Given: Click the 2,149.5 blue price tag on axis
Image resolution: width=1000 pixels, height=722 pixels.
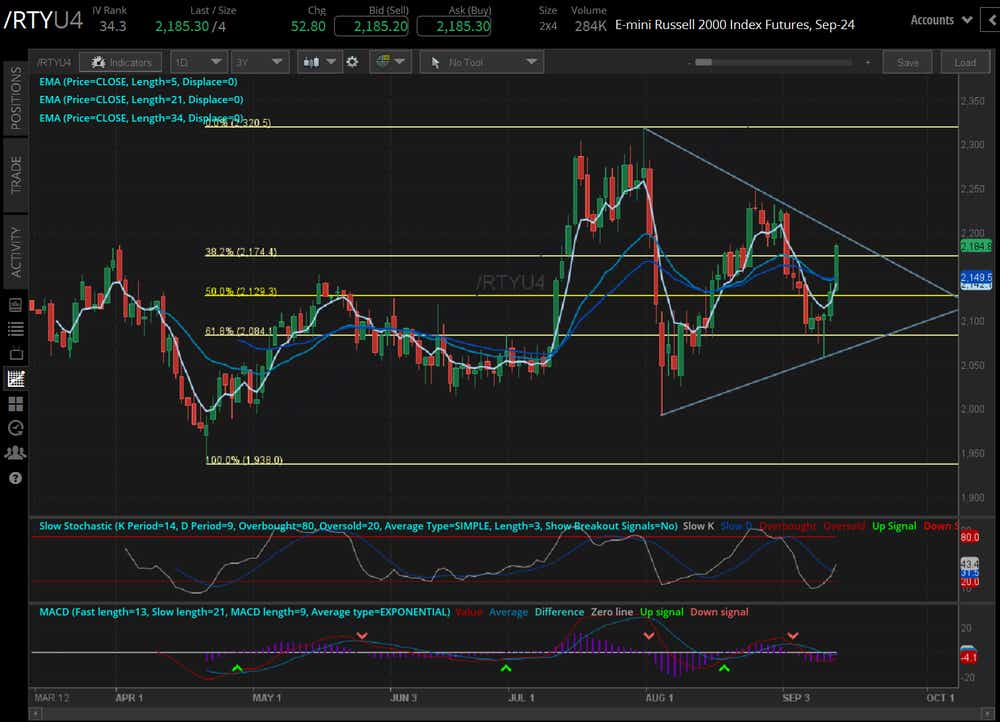Looking at the screenshot, I should tap(976, 277).
